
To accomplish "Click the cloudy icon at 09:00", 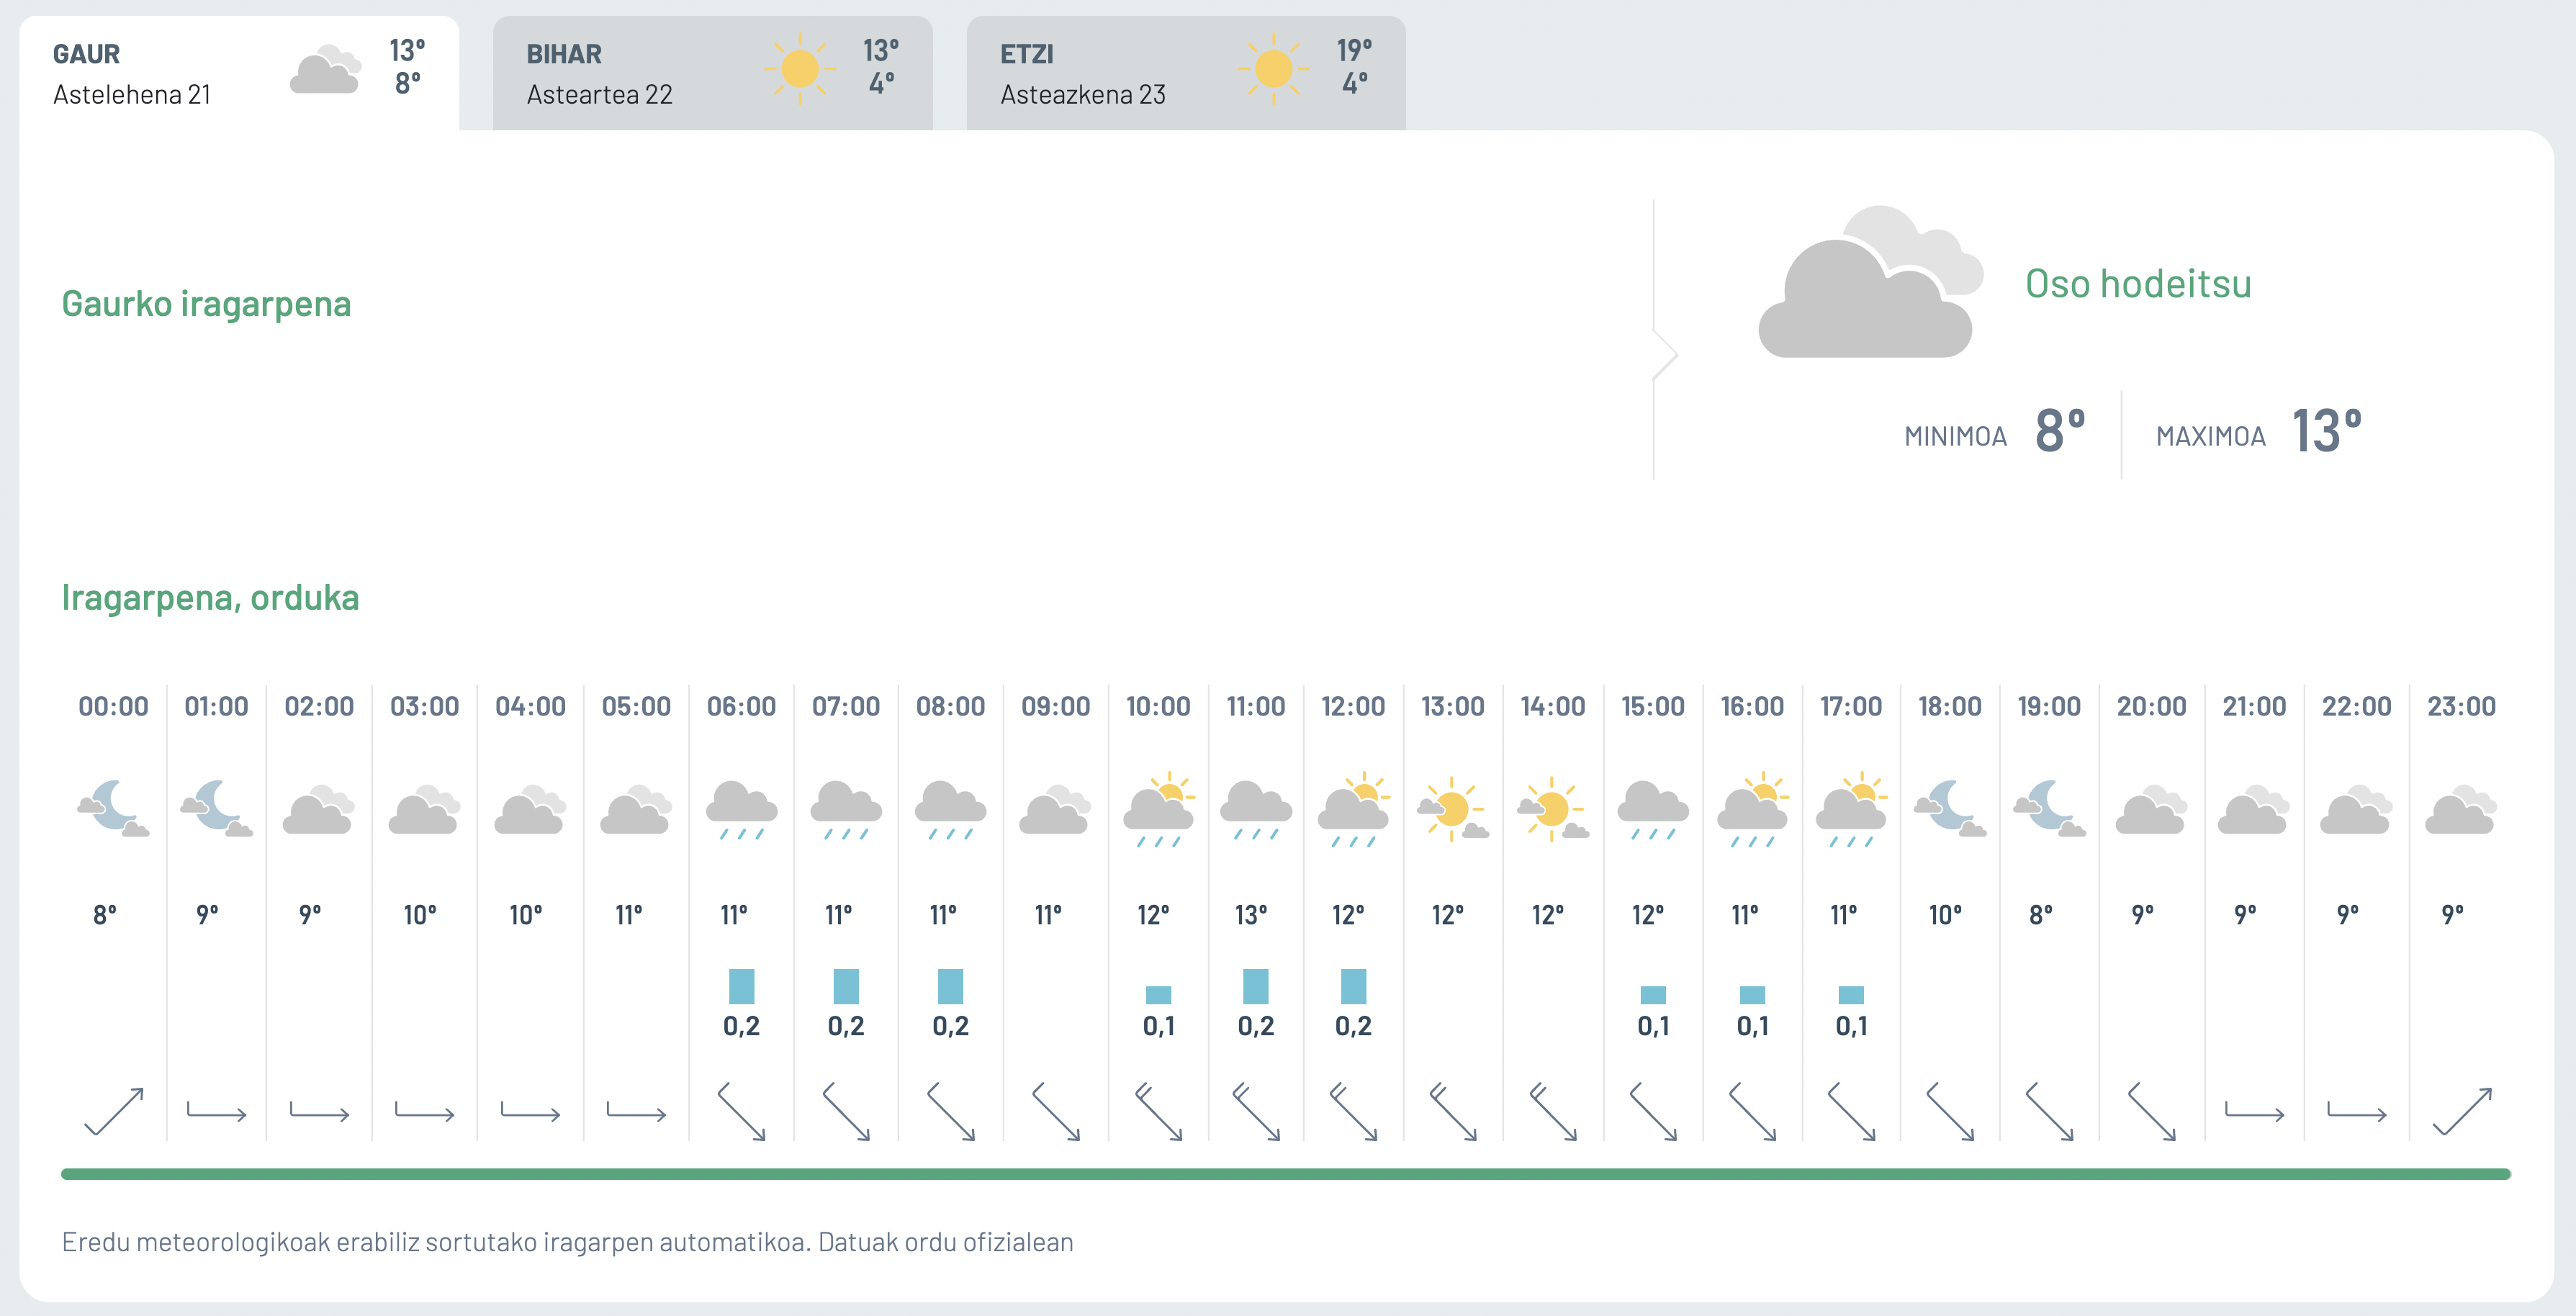I will point(1055,809).
